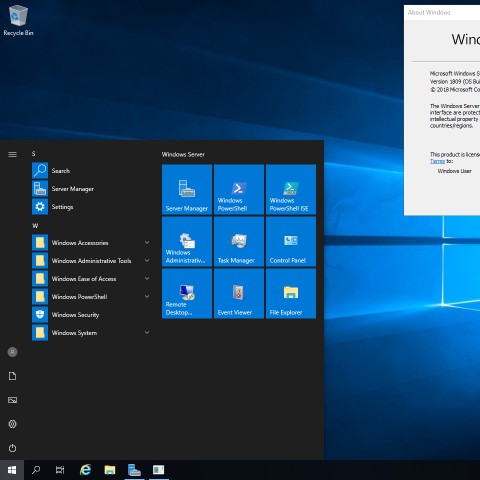Click the S letter section header
The image size is (480, 480).
click(x=33, y=154)
